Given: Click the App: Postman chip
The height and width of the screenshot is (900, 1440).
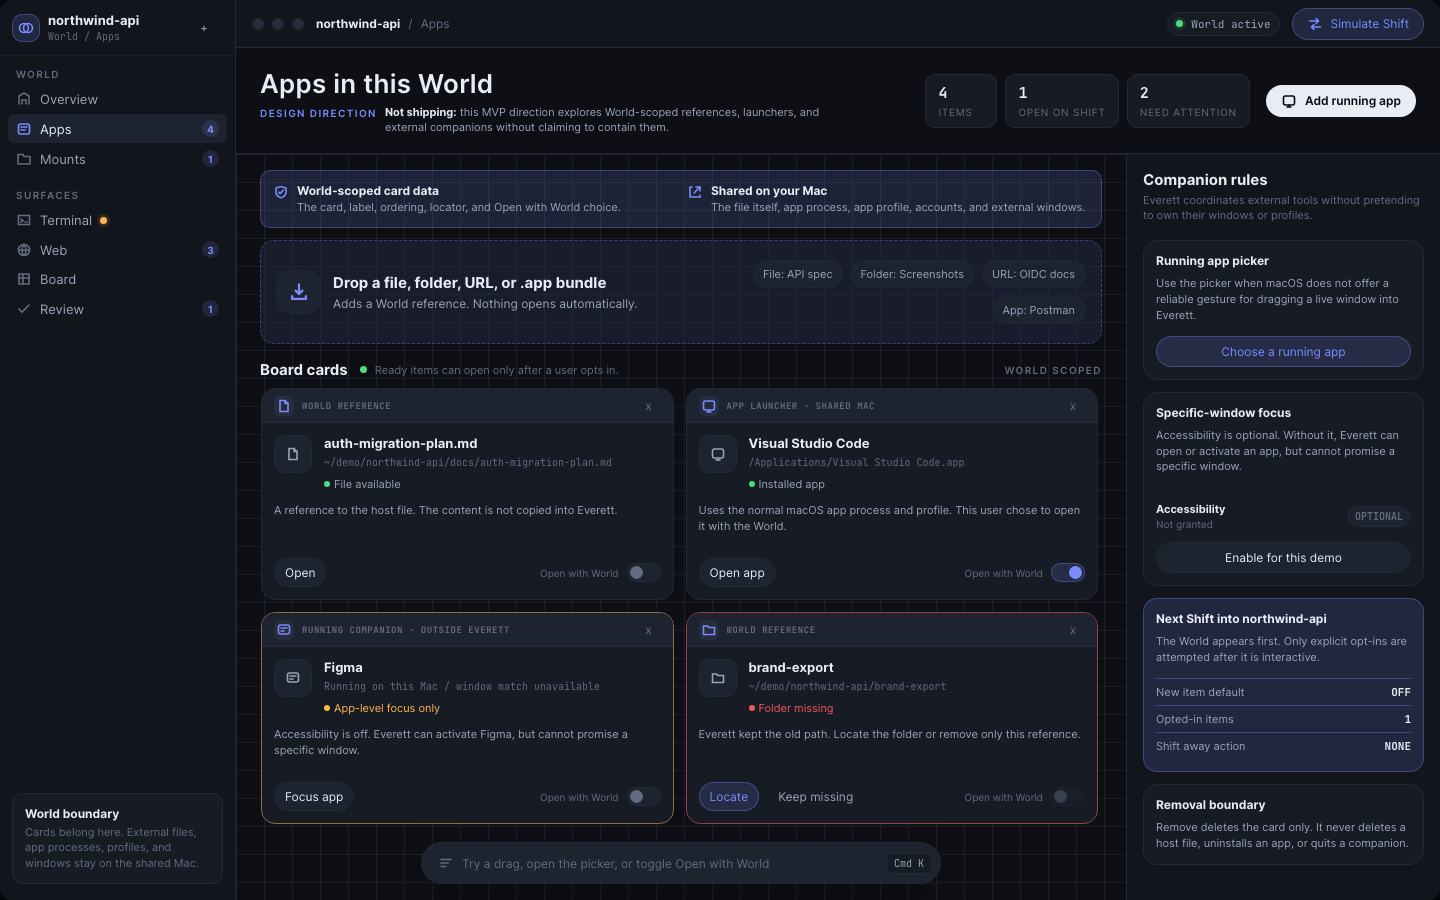Looking at the screenshot, I should 1039,310.
